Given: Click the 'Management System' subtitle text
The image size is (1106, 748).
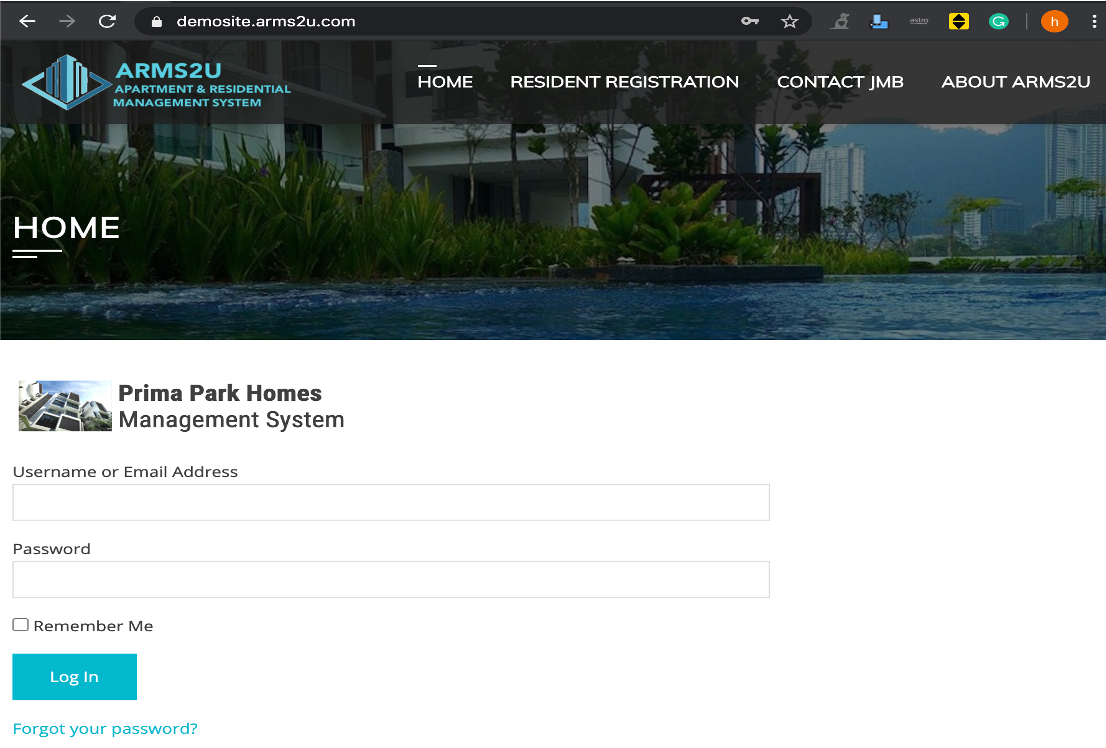Looking at the screenshot, I should coord(231,419).
